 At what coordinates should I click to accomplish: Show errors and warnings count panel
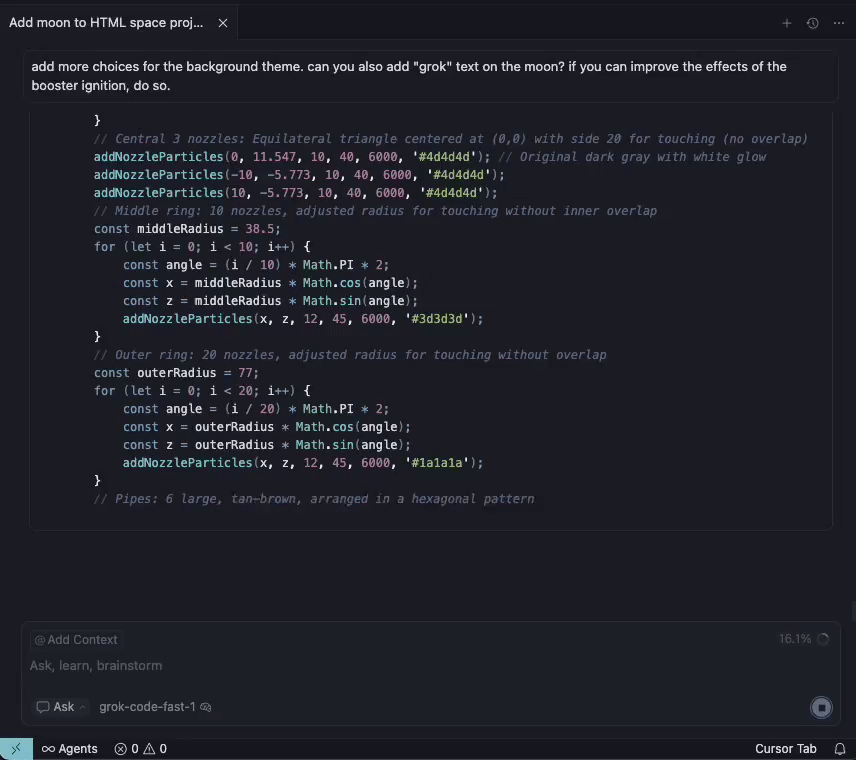coord(140,748)
